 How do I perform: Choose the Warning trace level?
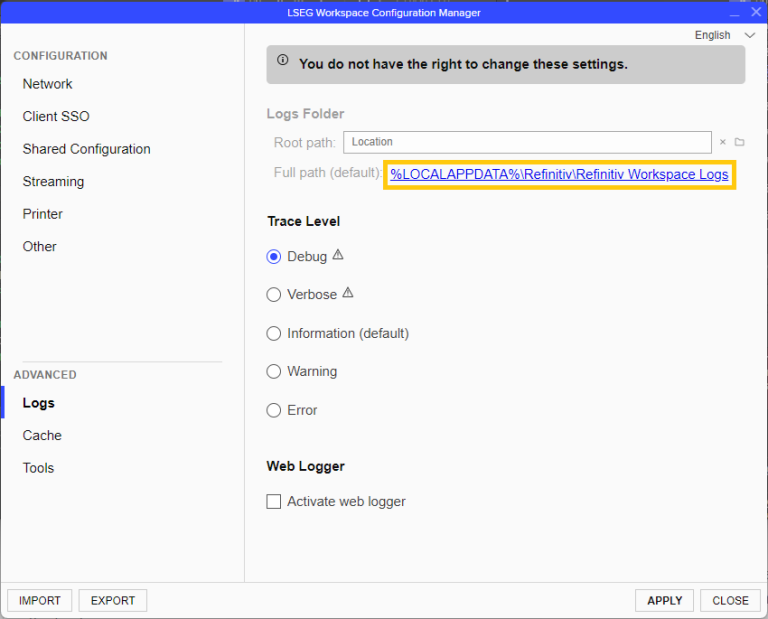[x=274, y=372]
